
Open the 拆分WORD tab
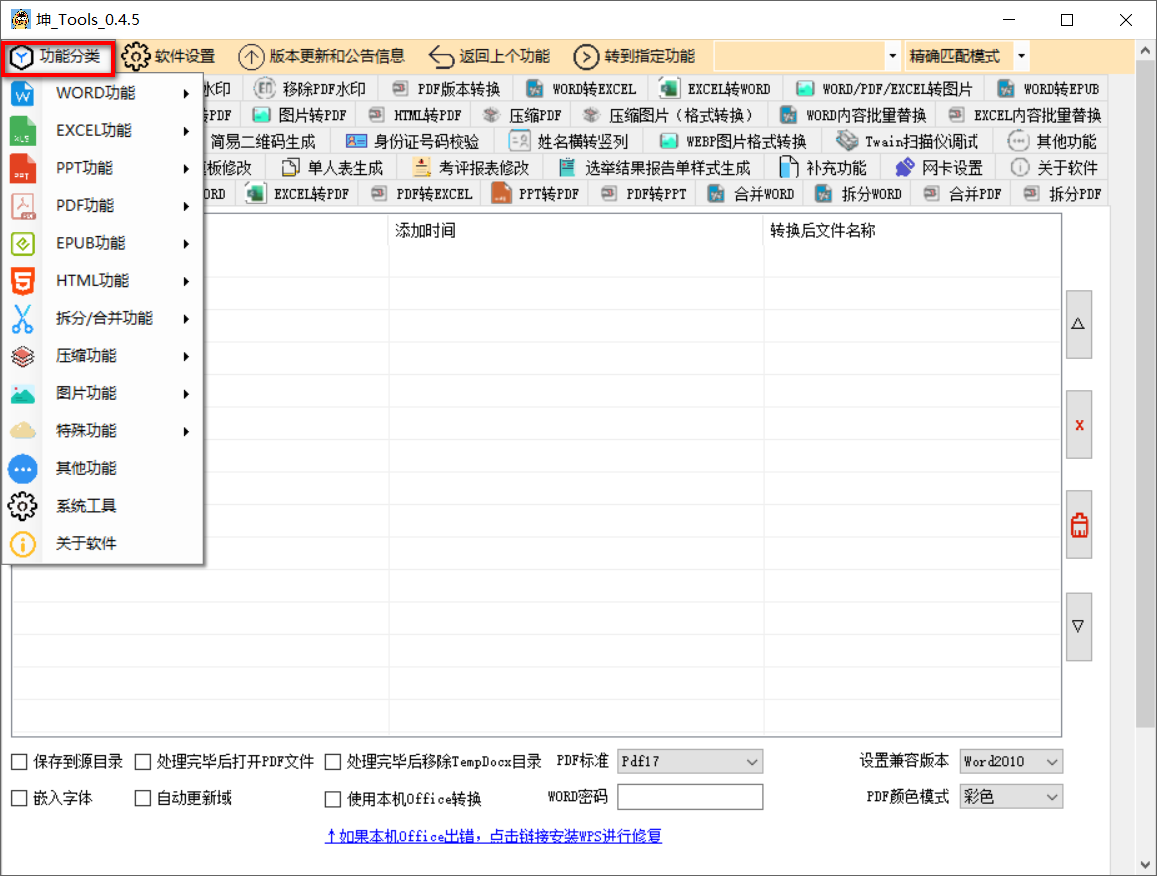[858, 195]
